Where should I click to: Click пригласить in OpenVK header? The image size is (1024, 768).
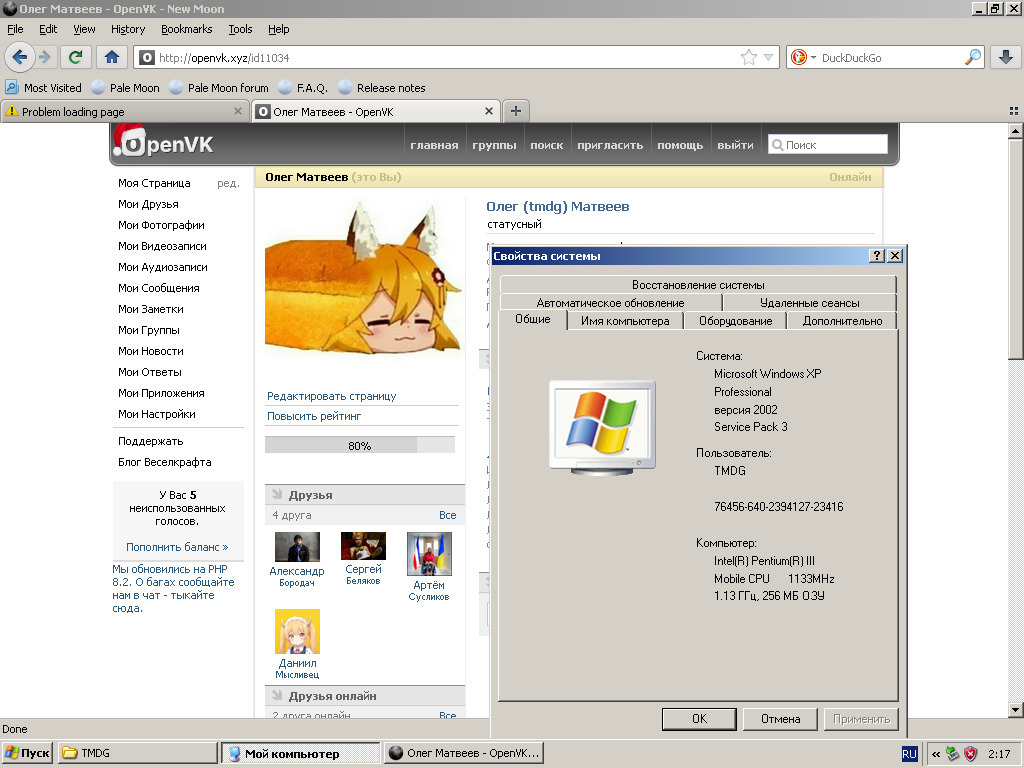pyautogui.click(x=610, y=145)
